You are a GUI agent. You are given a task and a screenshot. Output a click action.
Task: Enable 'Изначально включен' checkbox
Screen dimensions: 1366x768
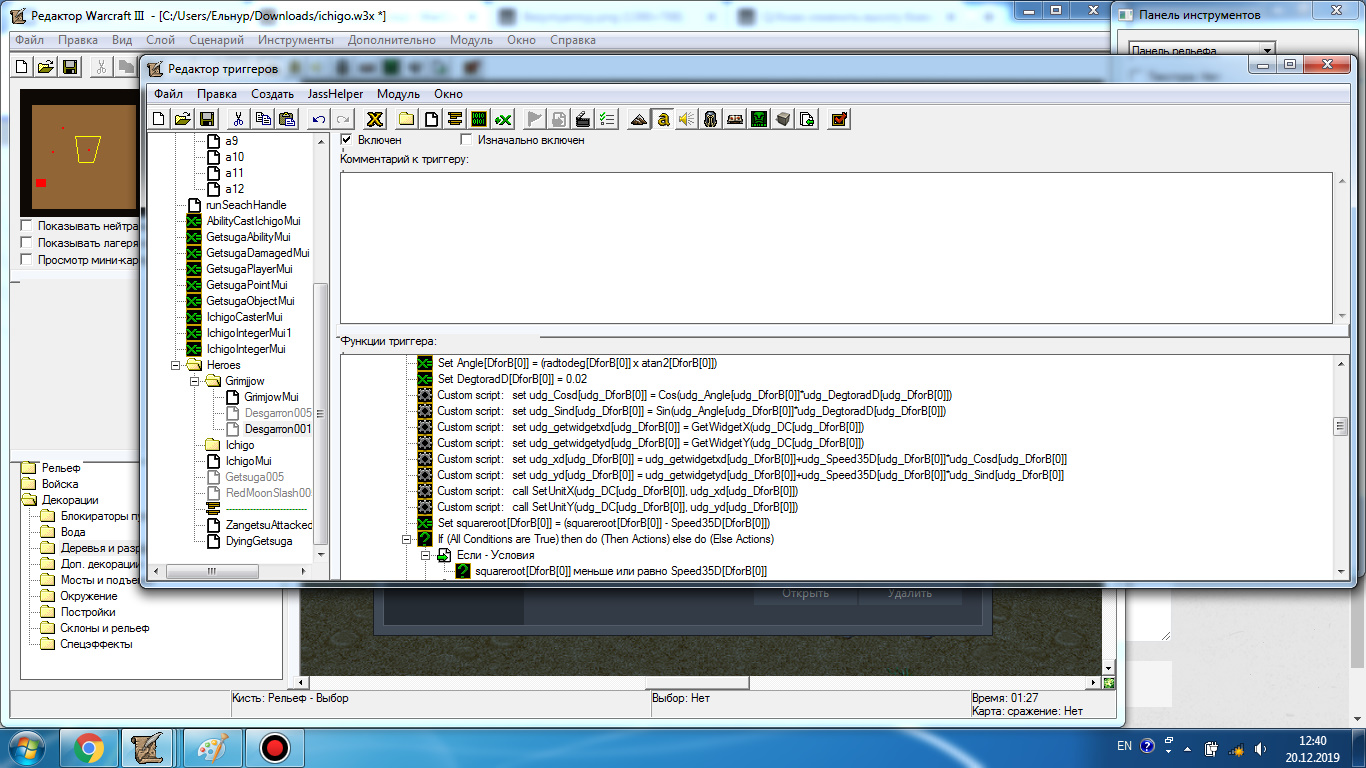click(466, 140)
